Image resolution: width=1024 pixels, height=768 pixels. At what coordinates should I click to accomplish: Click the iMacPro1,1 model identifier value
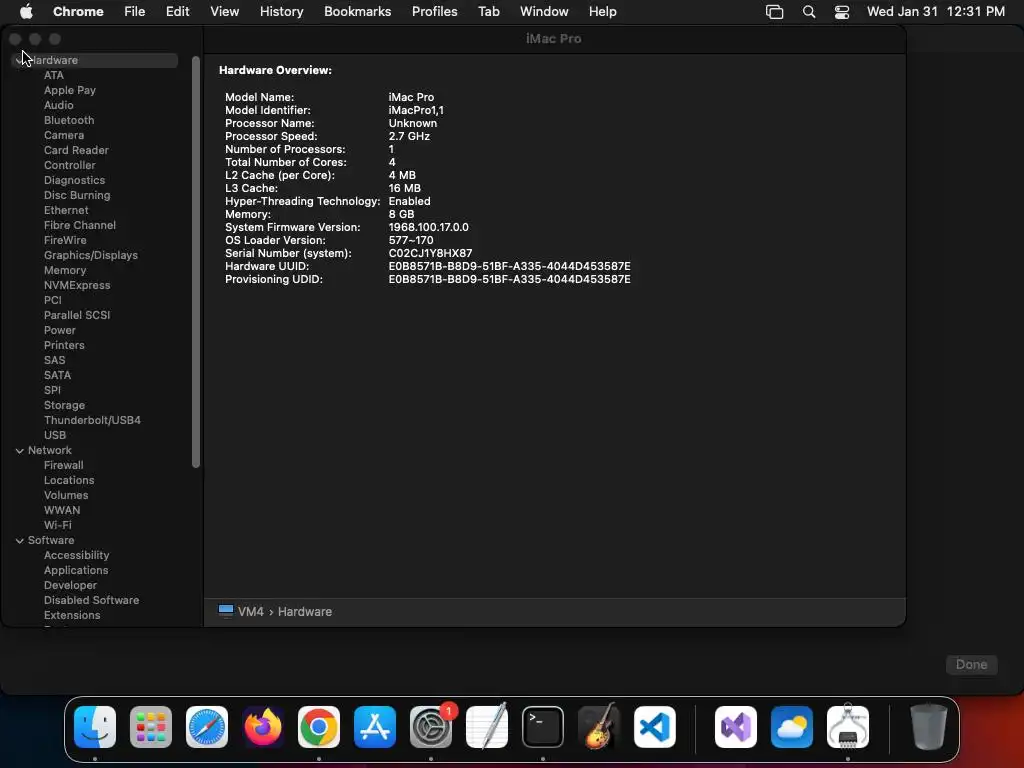click(x=416, y=110)
